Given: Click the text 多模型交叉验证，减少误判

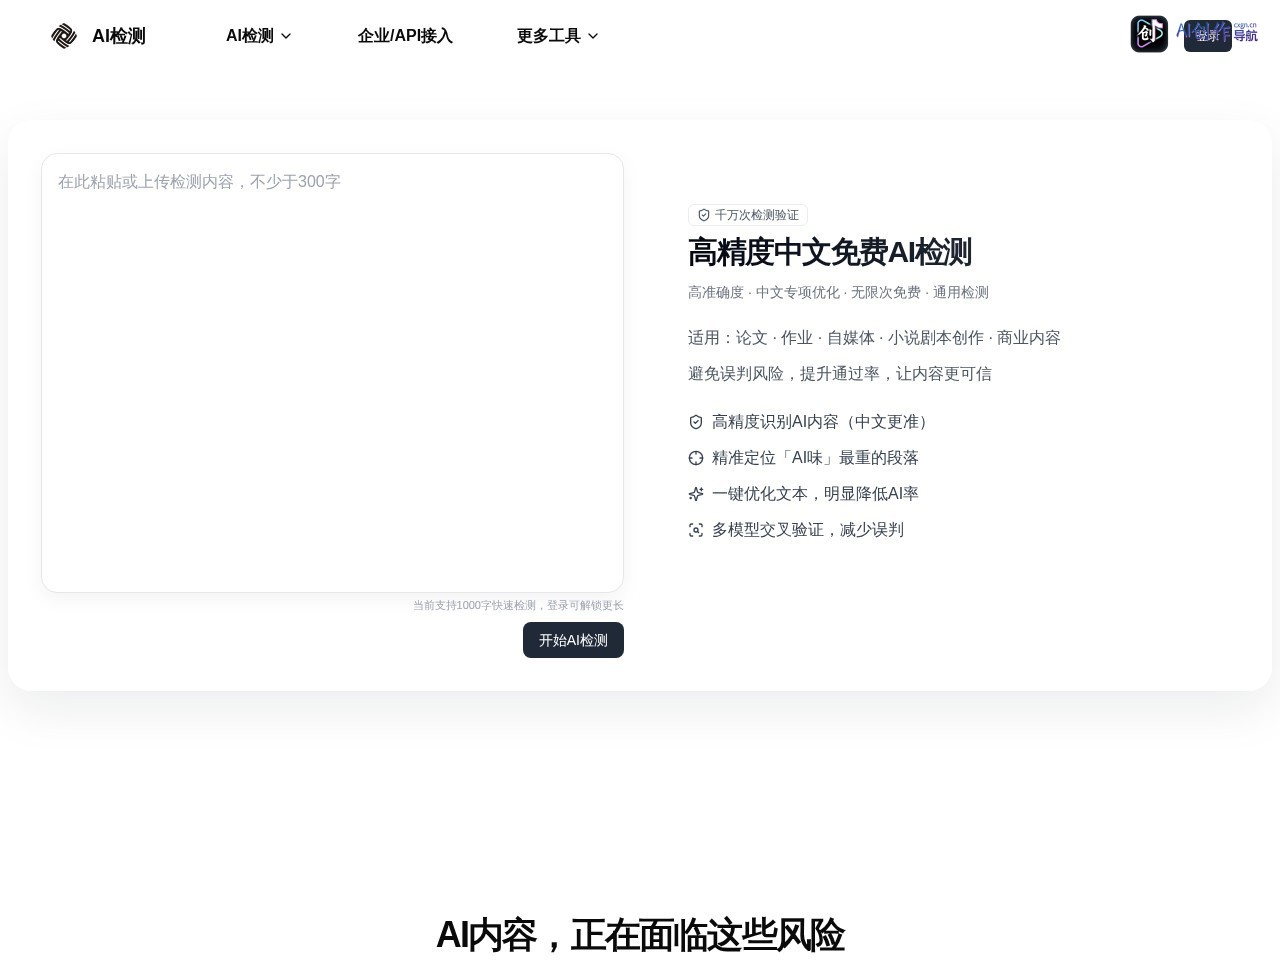Looking at the screenshot, I should pos(808,530).
